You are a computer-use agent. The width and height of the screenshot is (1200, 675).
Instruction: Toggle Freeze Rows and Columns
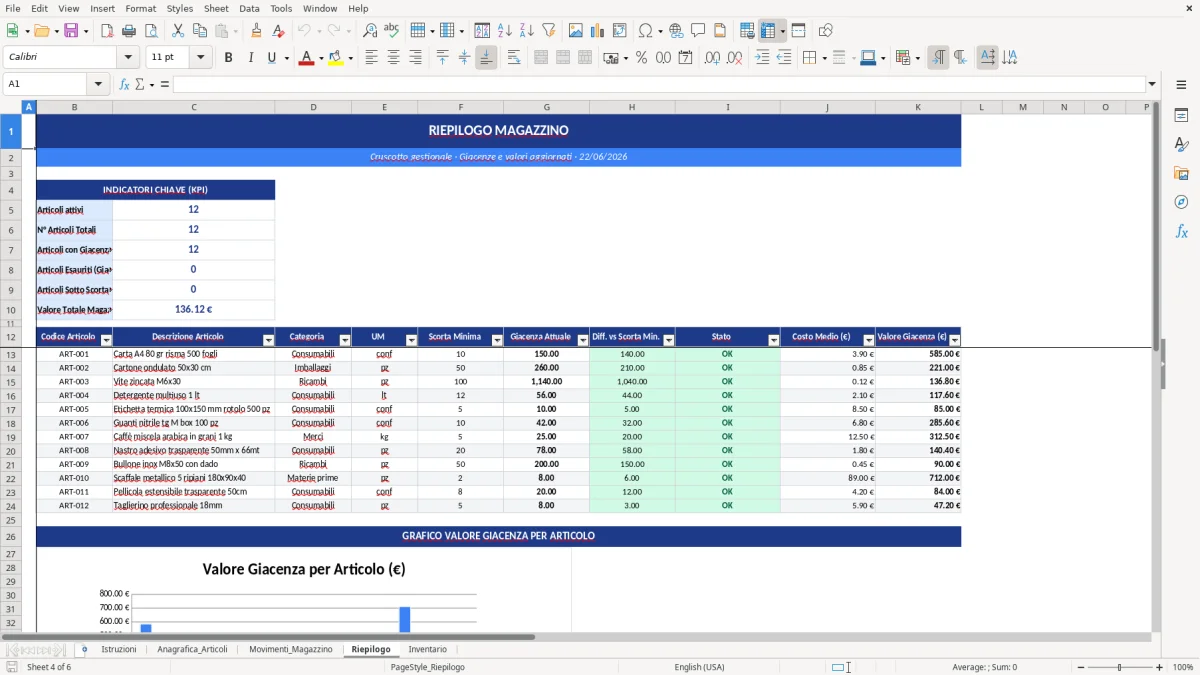pos(769,31)
